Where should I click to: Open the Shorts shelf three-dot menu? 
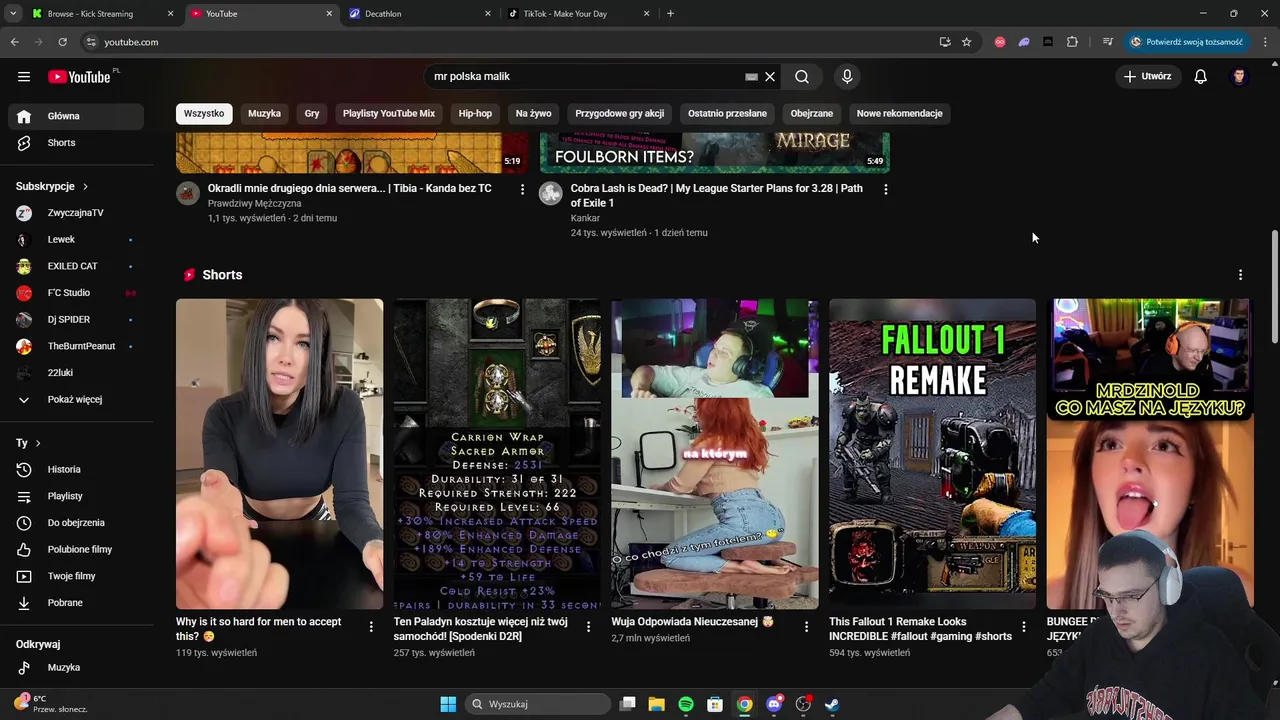click(x=1240, y=275)
